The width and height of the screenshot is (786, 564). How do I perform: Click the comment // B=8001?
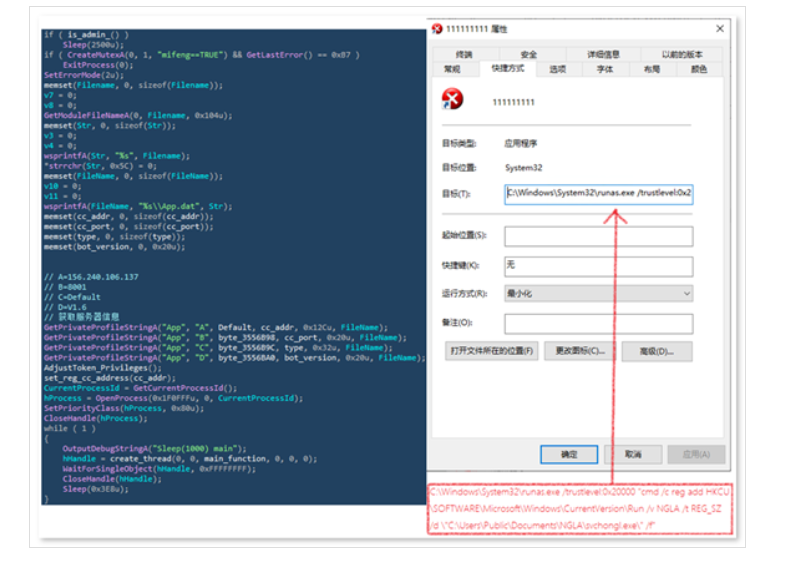(x=65, y=287)
